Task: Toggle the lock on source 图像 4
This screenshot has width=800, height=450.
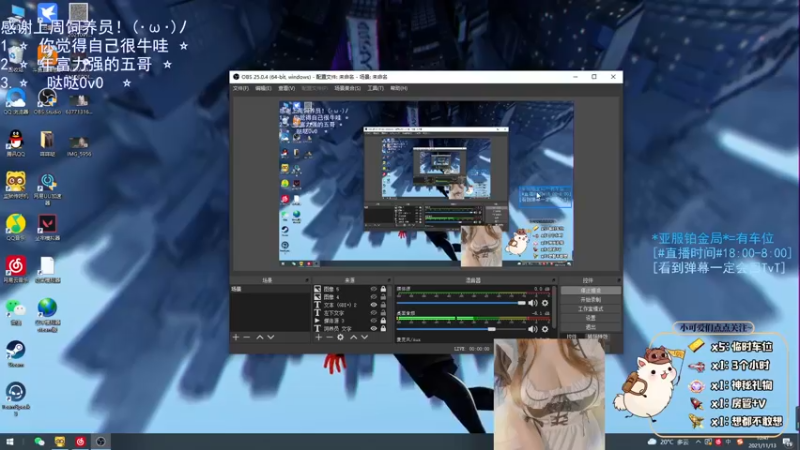Action: (x=383, y=297)
